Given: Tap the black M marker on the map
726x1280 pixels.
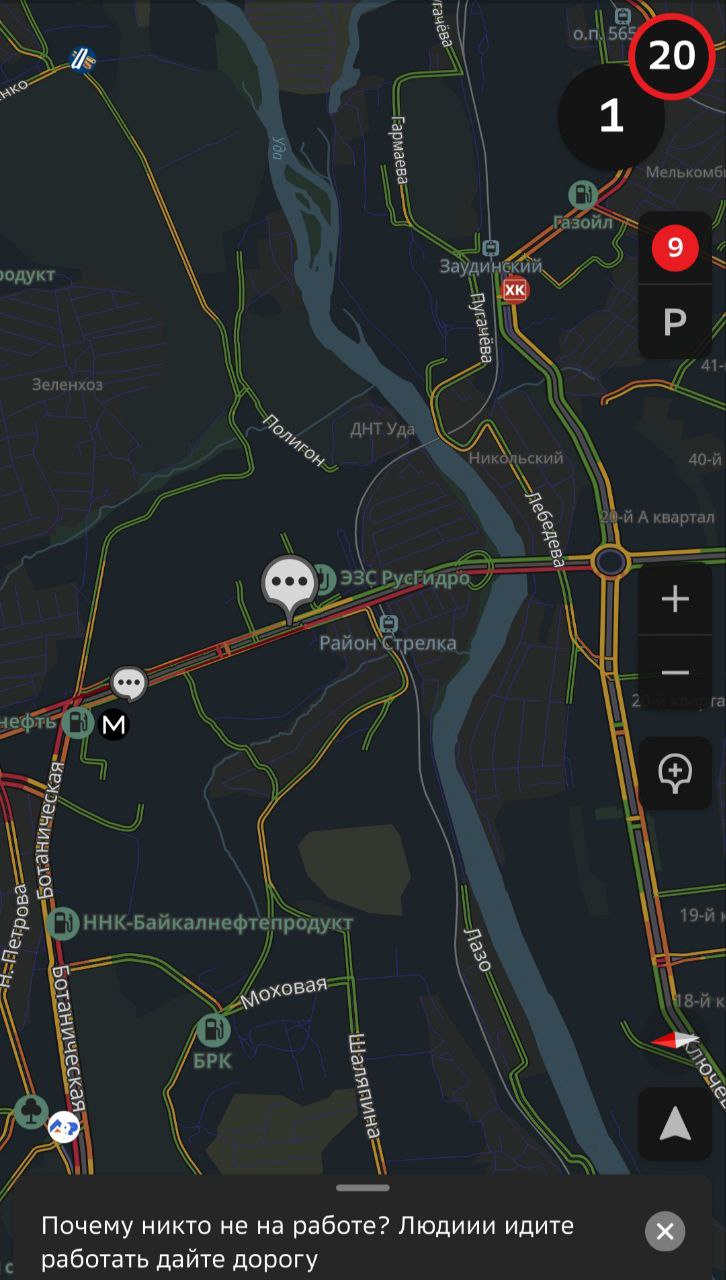Looking at the screenshot, I should click(114, 724).
